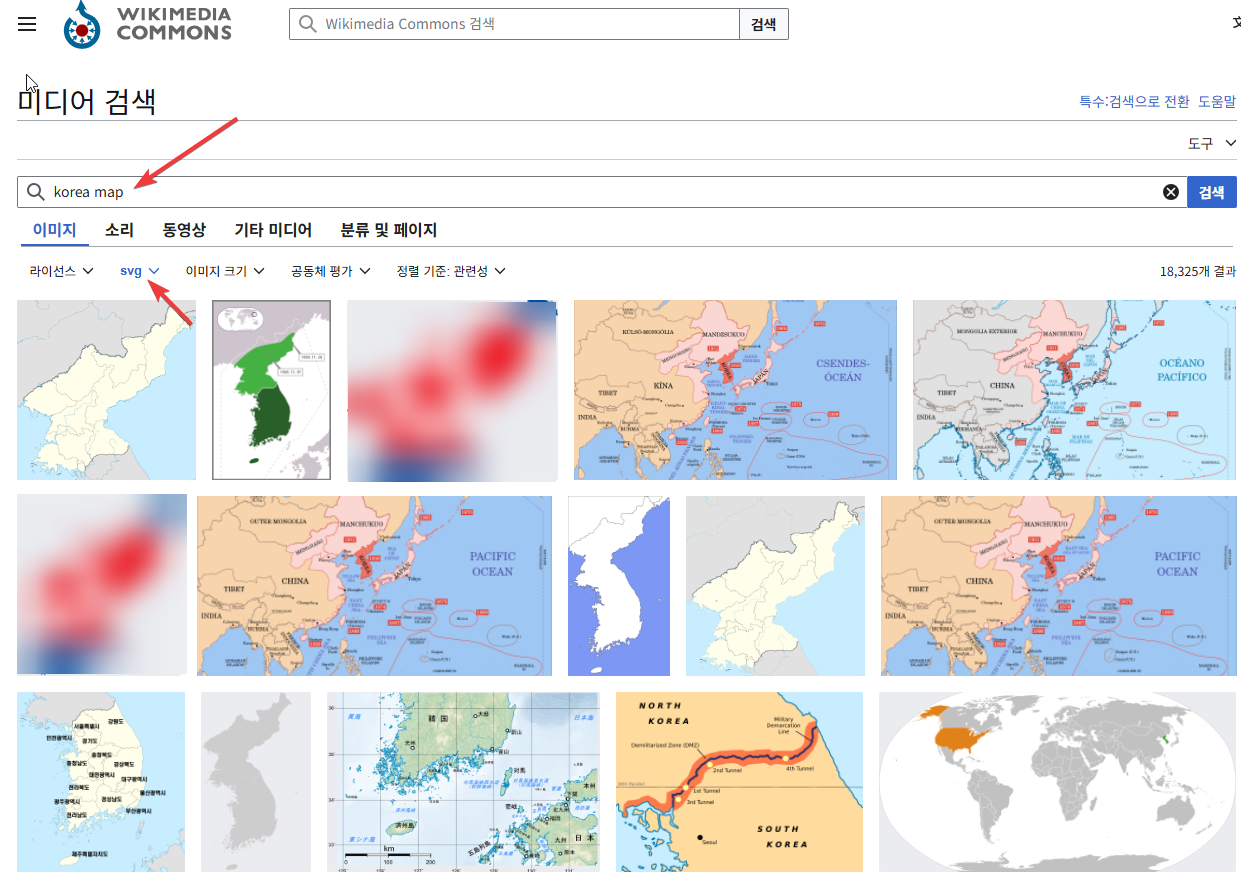
Task: Open the 이미지 크기 size filter
Action: pyautogui.click(x=260, y=270)
